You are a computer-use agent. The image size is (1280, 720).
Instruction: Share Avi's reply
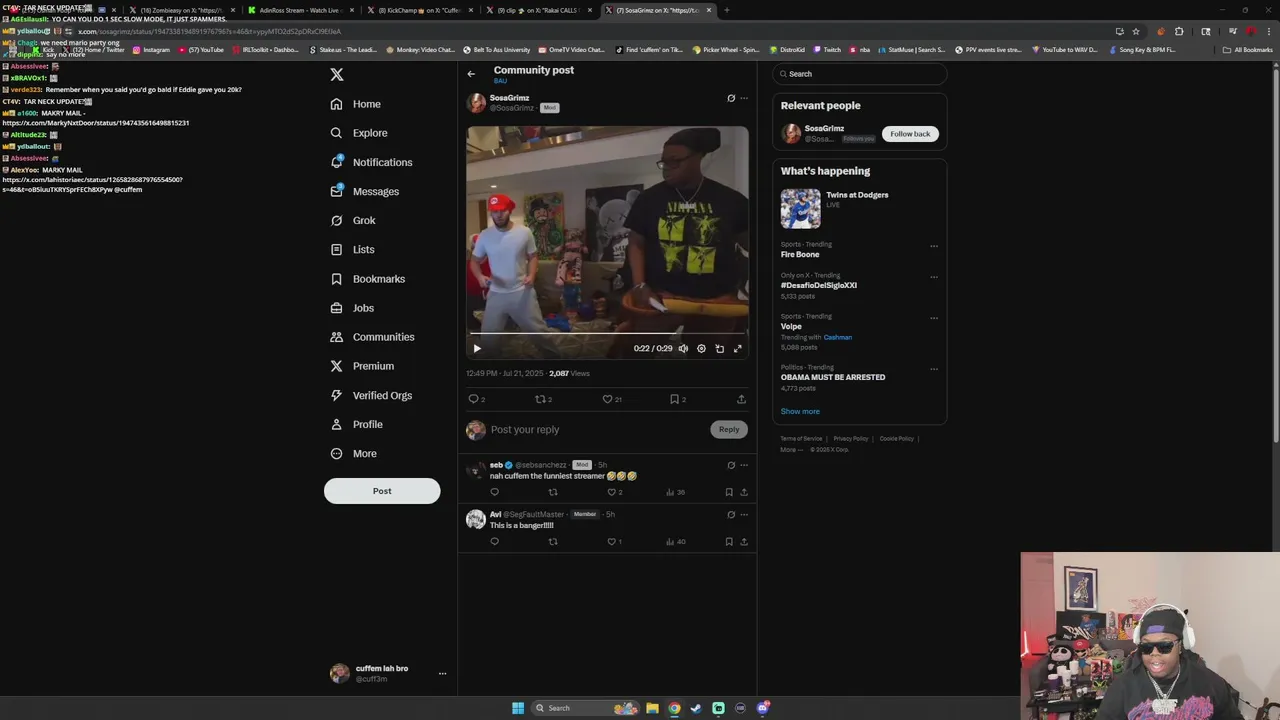coord(744,542)
